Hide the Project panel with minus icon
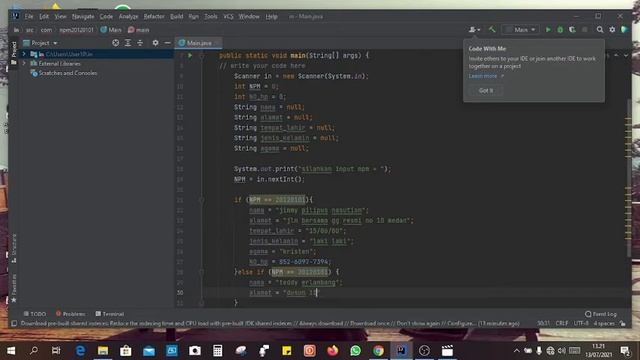 point(167,43)
